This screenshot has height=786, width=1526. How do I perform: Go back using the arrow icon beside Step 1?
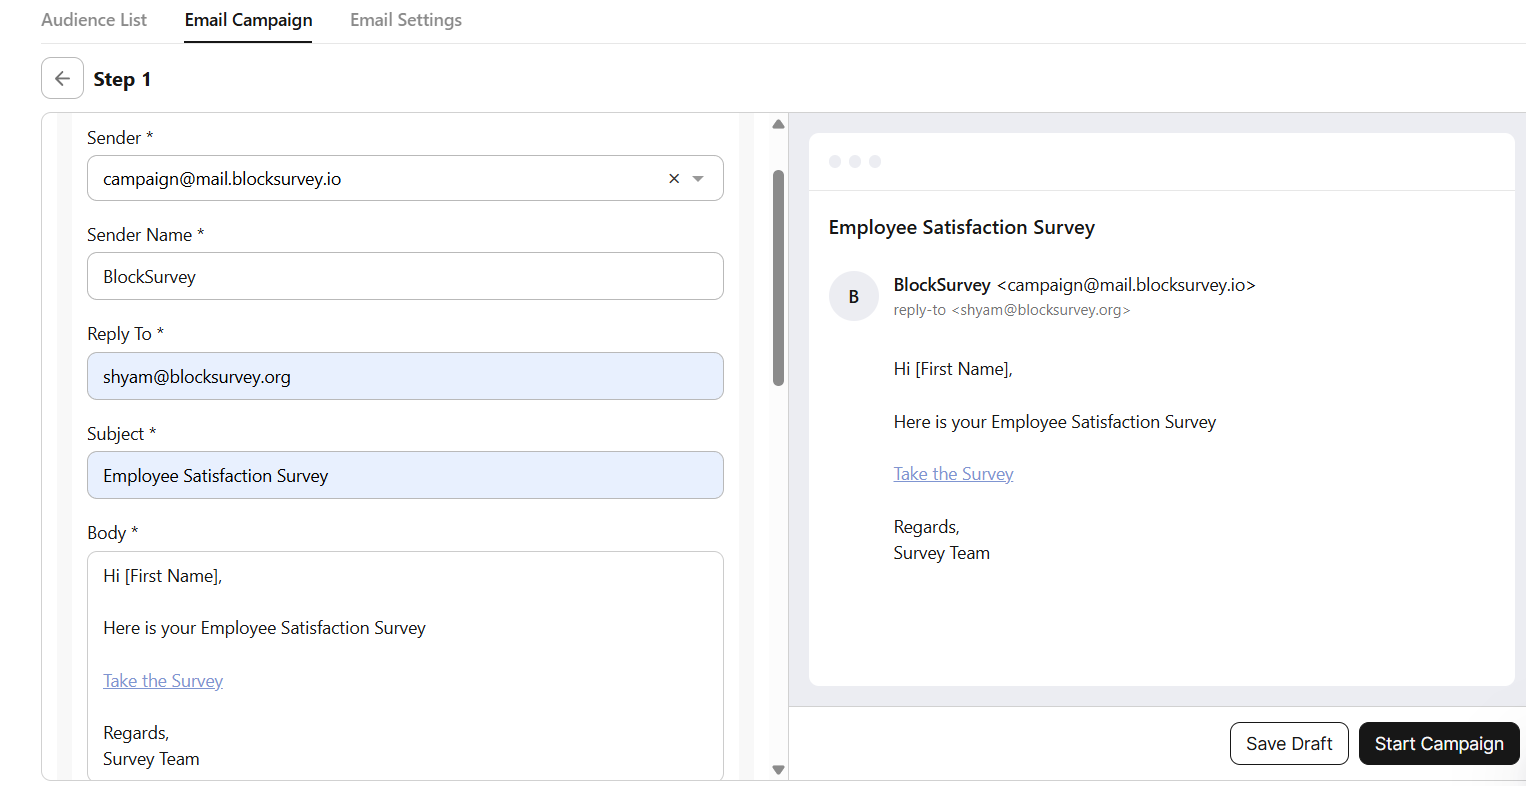62,78
